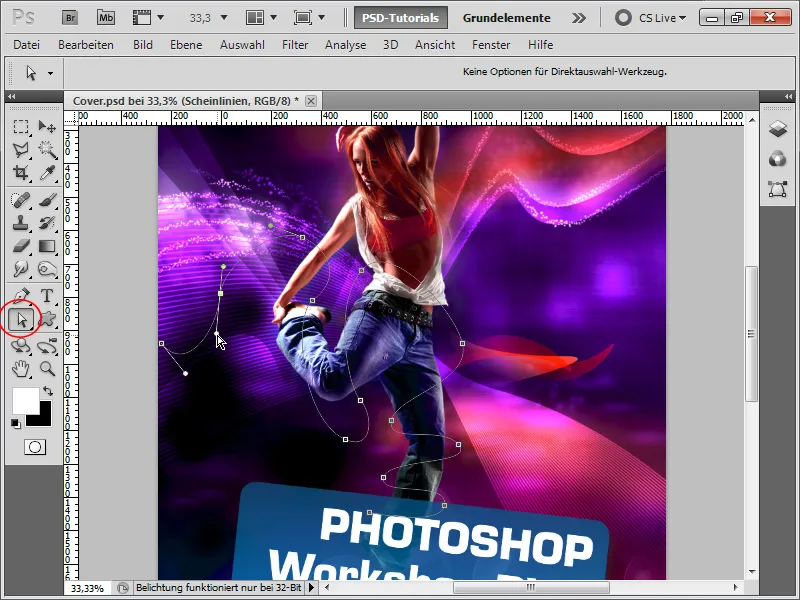Screen dimensions: 800x600
Task: Select the Magic Wand tool
Action: pyautogui.click(x=47, y=149)
